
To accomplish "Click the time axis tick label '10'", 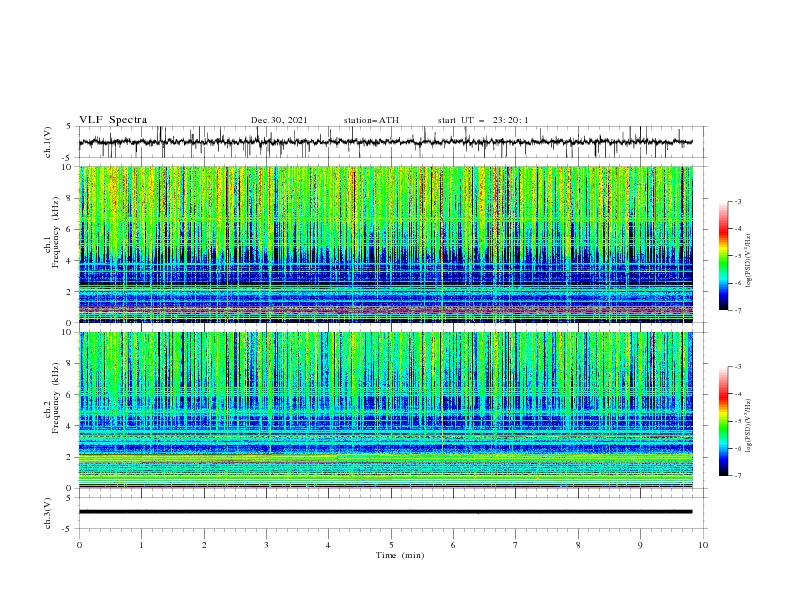I will [x=703, y=545].
